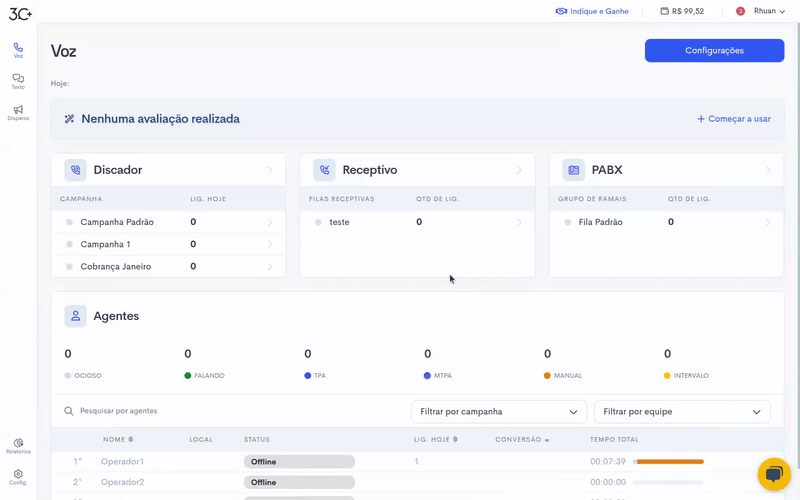Sort by NOME column arrow
Image resolution: width=800 pixels, height=500 pixels.
pyautogui.click(x=131, y=439)
